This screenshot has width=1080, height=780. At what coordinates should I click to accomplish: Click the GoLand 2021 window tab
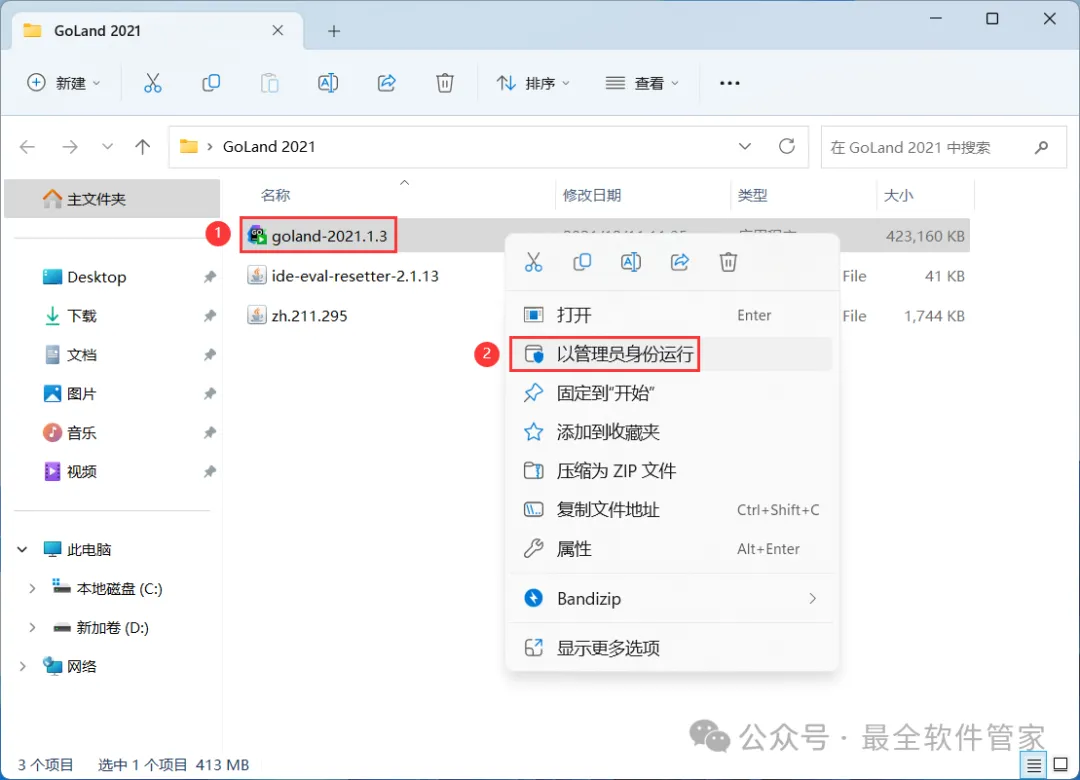tap(158, 31)
